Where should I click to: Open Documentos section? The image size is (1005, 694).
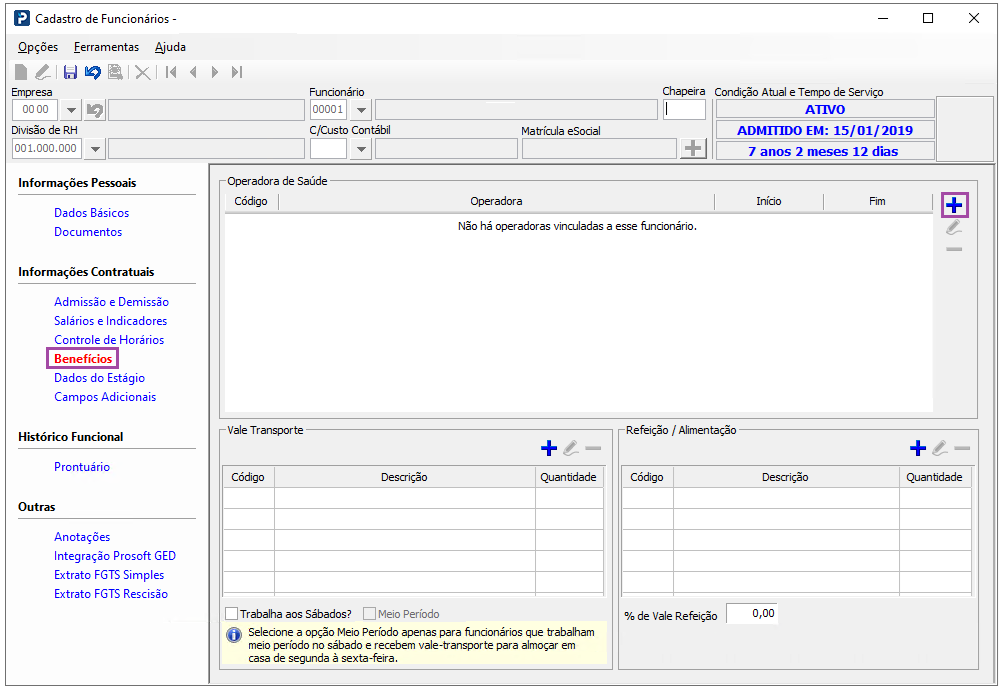tap(88, 232)
